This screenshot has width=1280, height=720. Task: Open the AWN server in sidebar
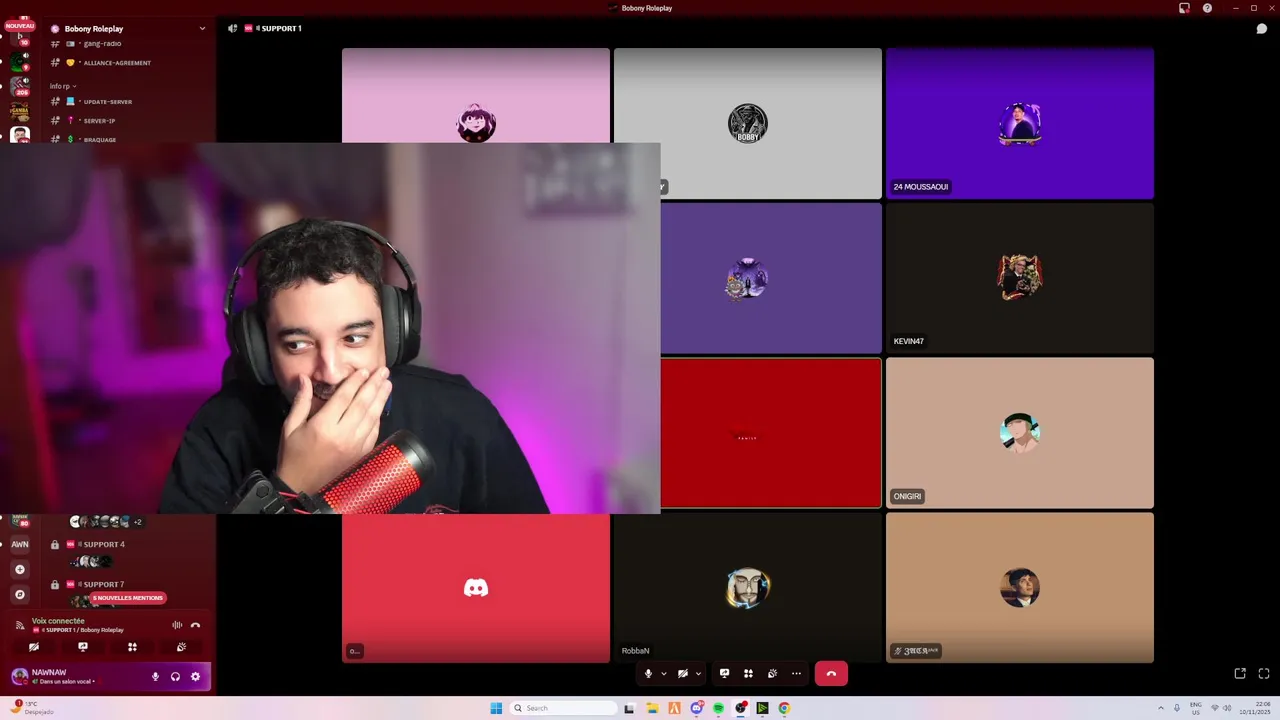pyautogui.click(x=19, y=544)
